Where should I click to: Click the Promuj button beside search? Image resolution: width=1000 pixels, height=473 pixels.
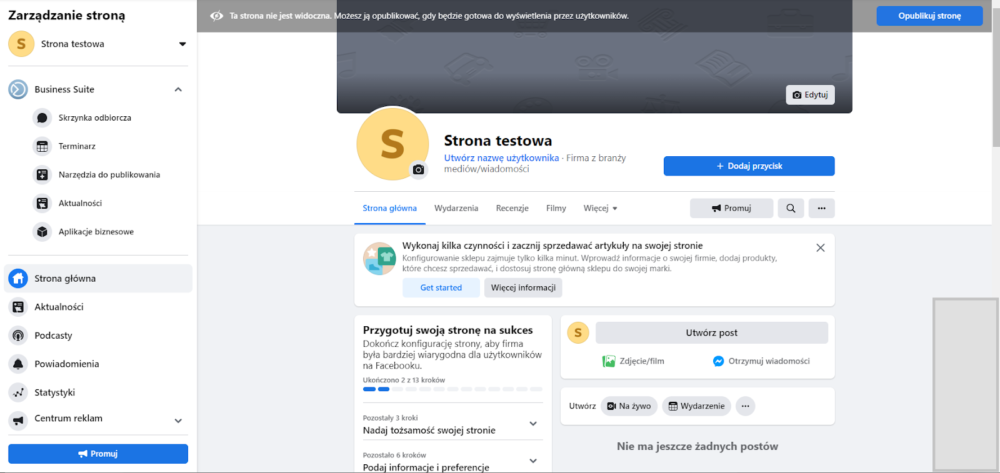[732, 208]
